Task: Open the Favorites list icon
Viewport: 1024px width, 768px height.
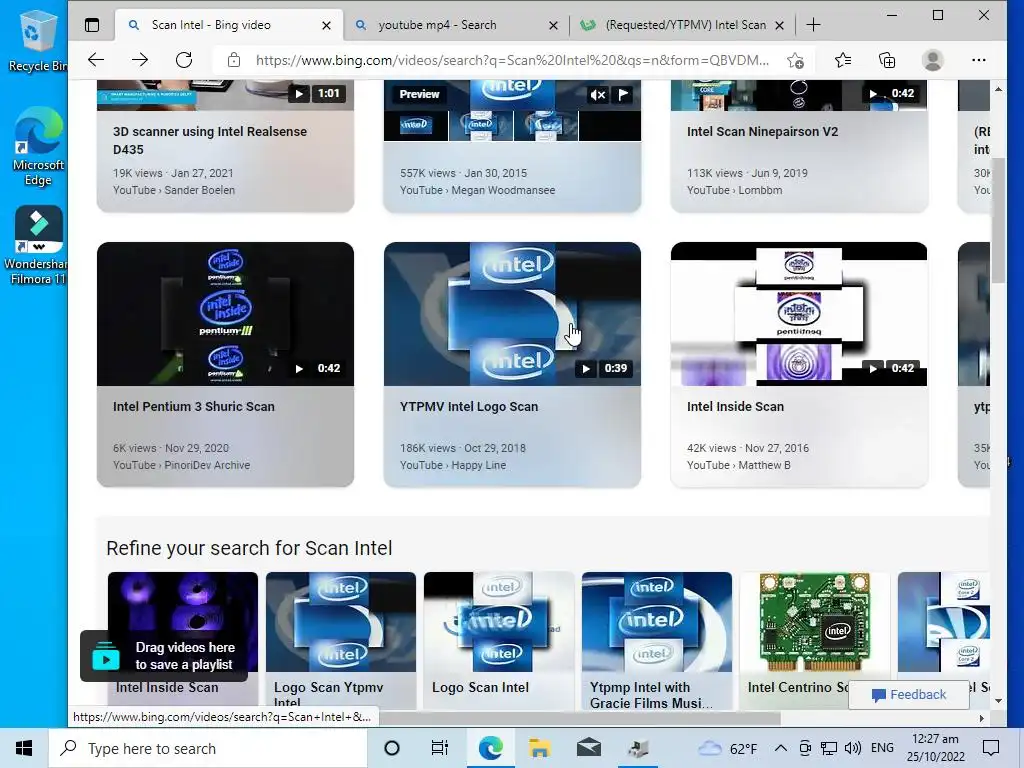Action: click(x=843, y=60)
